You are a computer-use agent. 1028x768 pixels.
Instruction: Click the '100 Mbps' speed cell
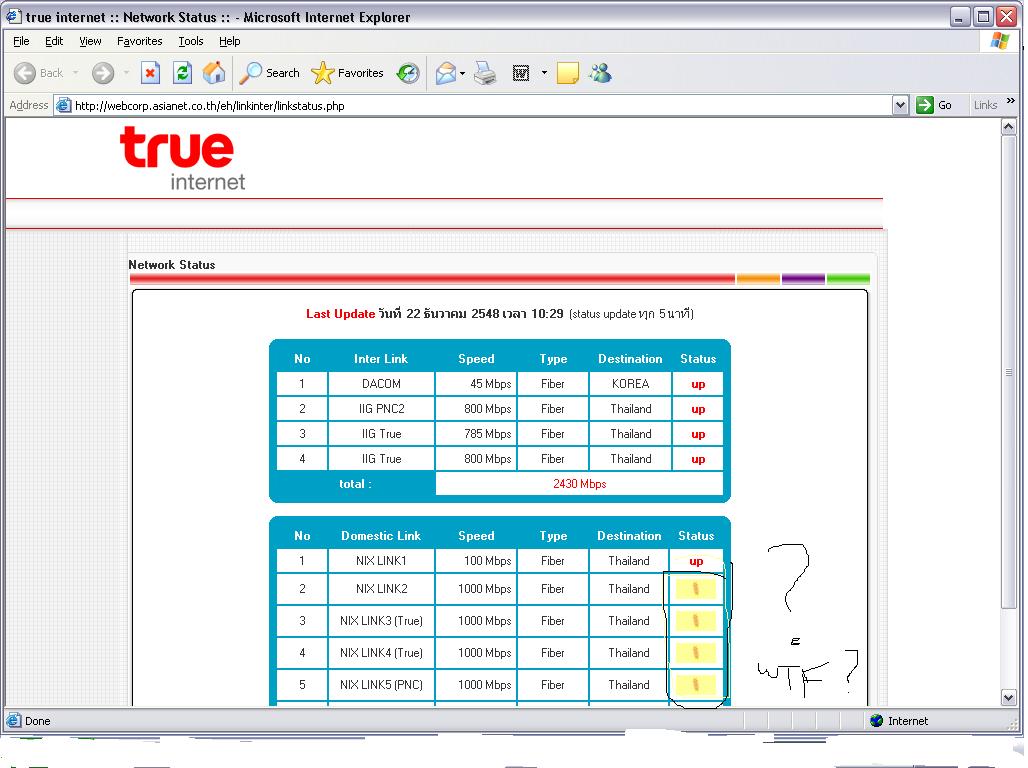(476, 561)
